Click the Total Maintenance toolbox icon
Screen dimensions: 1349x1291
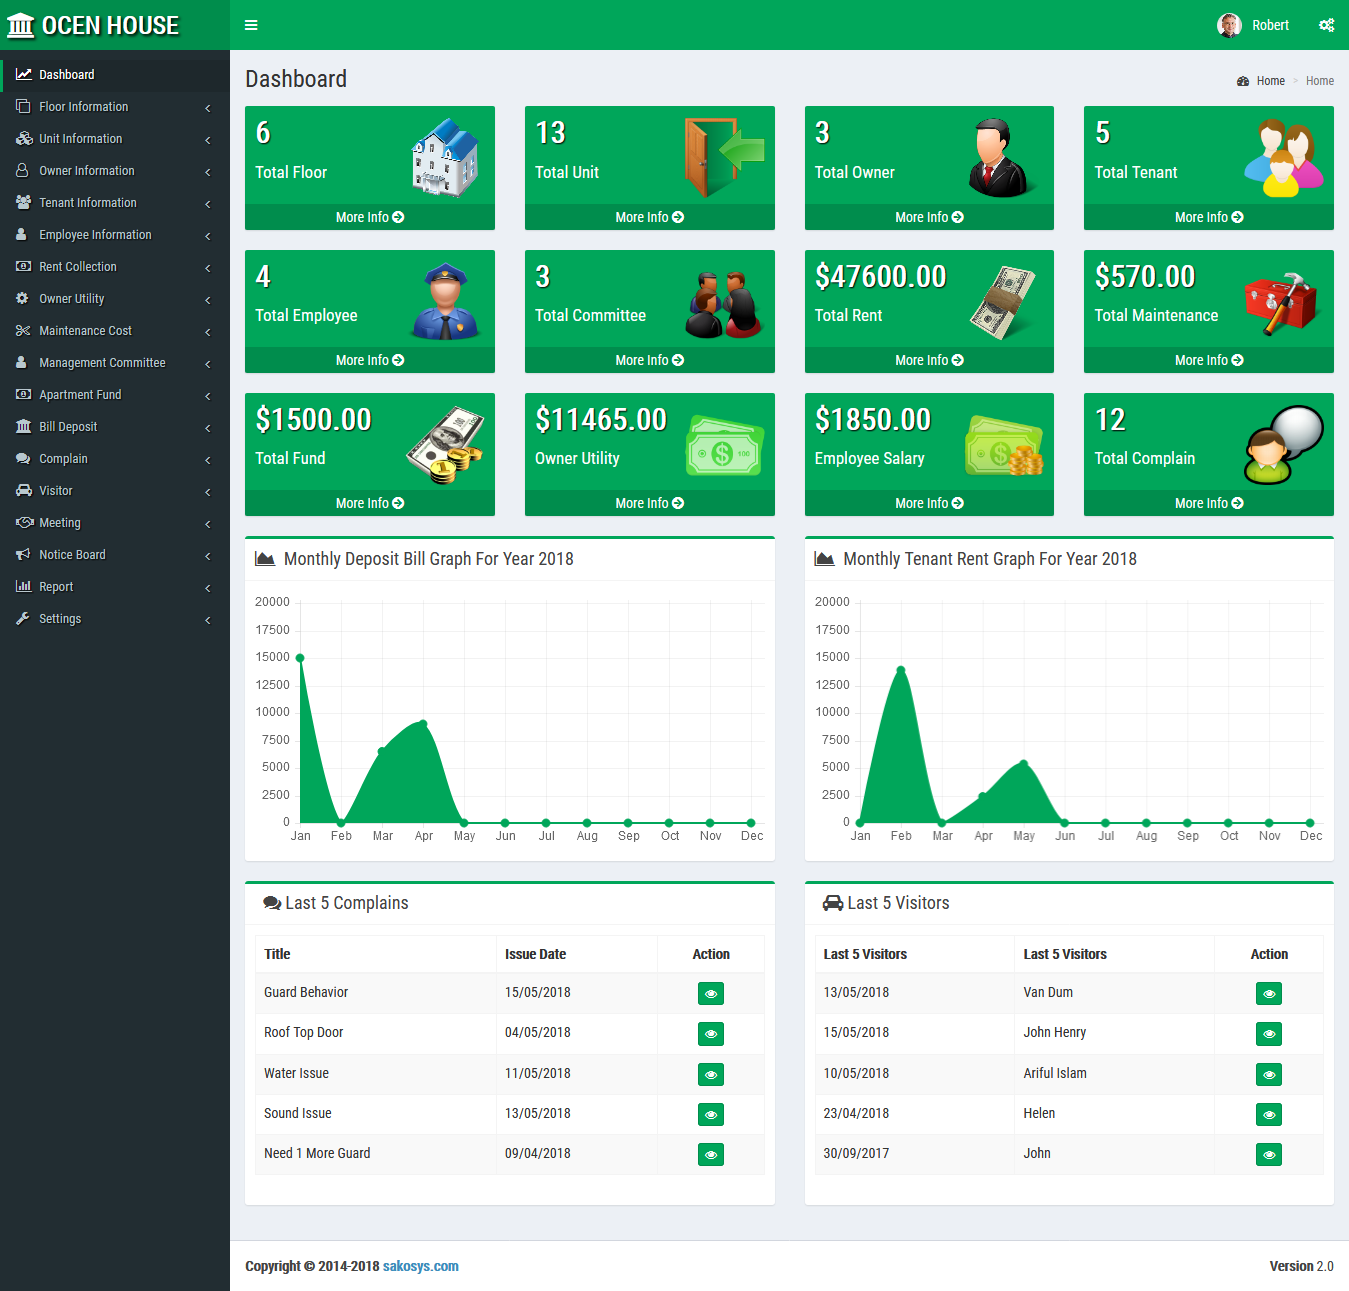click(1281, 301)
